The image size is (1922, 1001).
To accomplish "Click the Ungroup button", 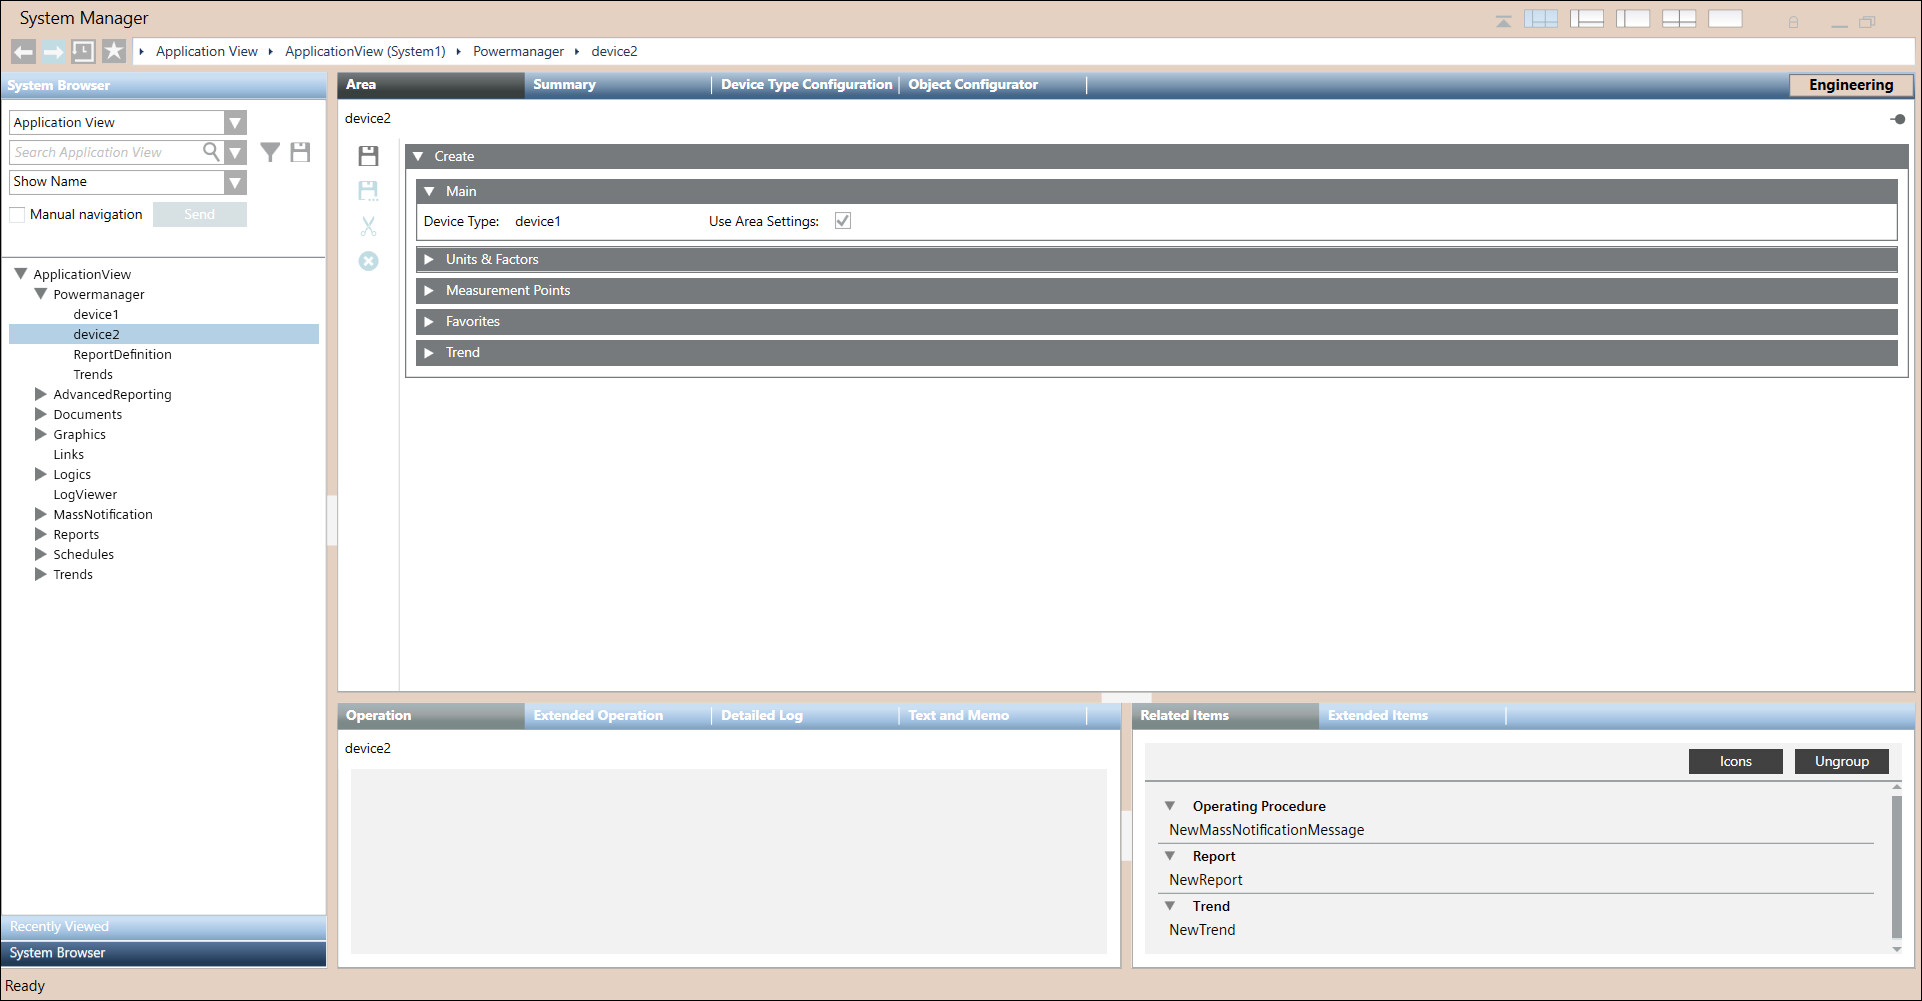I will point(1841,761).
